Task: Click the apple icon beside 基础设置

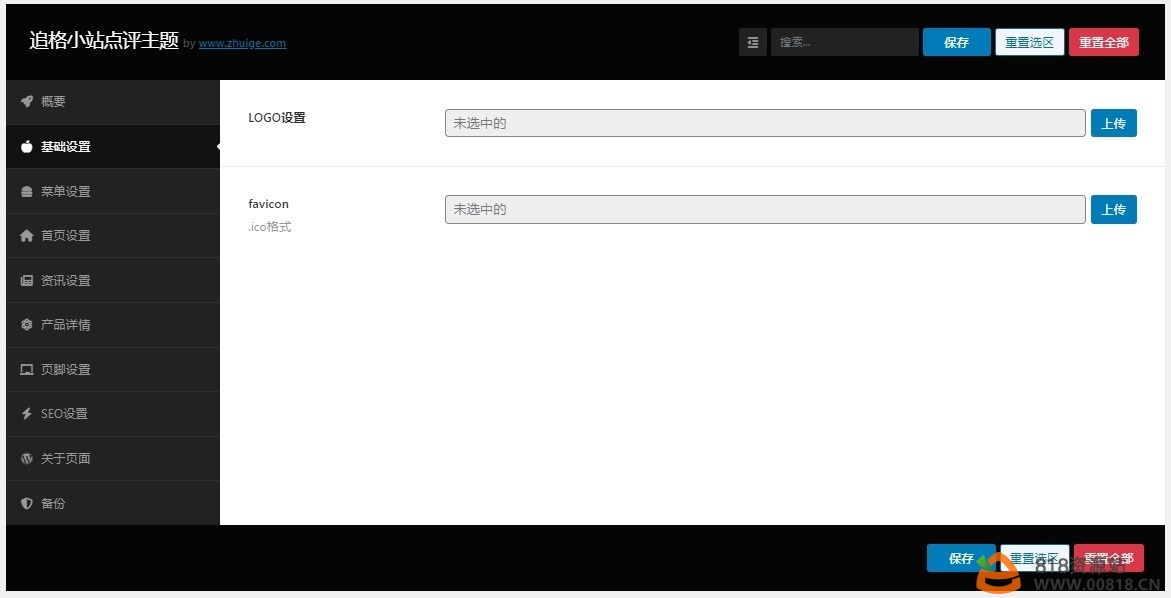Action: (27, 146)
